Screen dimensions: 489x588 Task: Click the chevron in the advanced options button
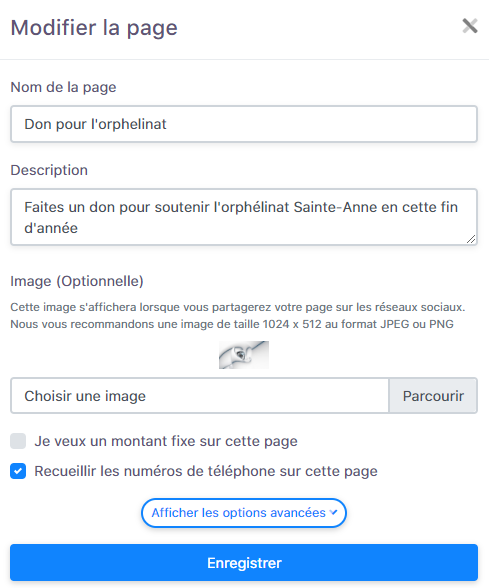[x=333, y=513]
